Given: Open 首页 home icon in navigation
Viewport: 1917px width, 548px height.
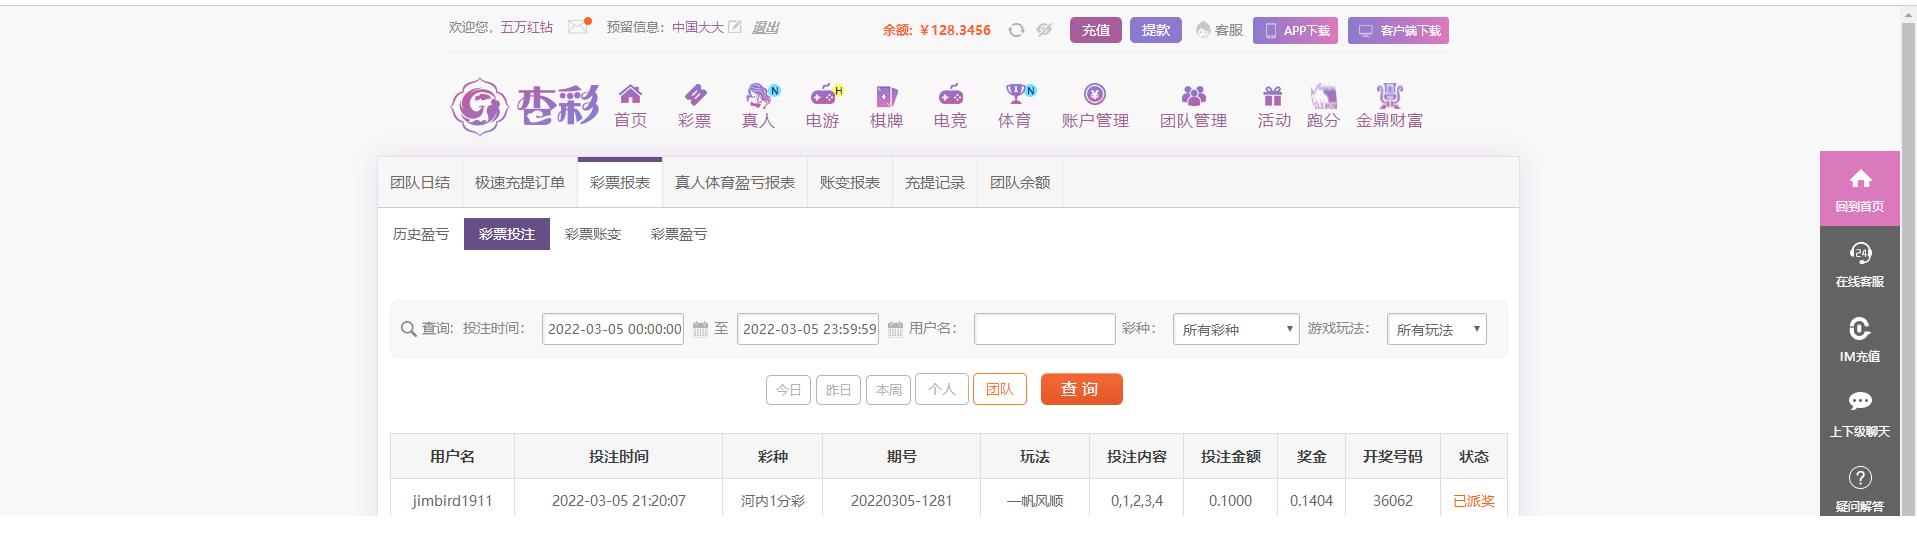Looking at the screenshot, I should tap(630, 96).
